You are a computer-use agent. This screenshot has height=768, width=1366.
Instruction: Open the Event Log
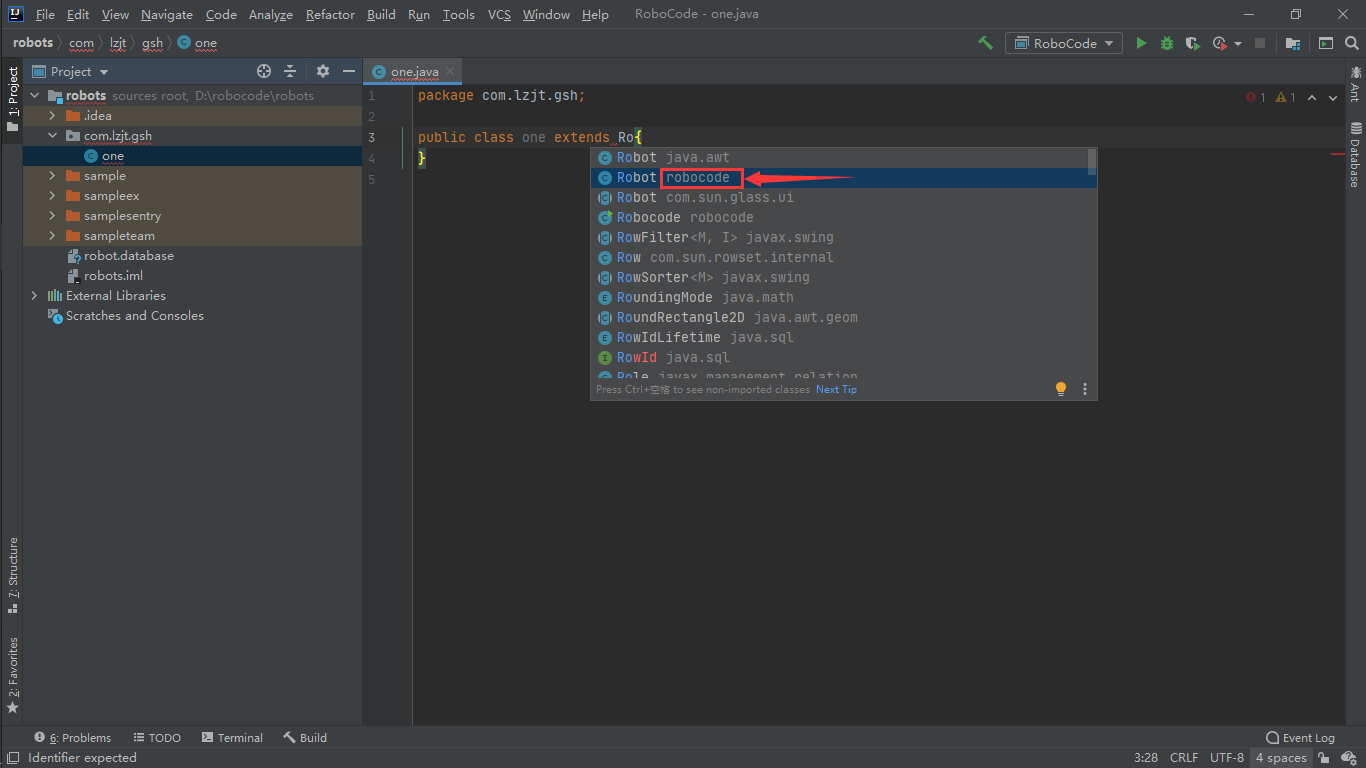(1300, 738)
